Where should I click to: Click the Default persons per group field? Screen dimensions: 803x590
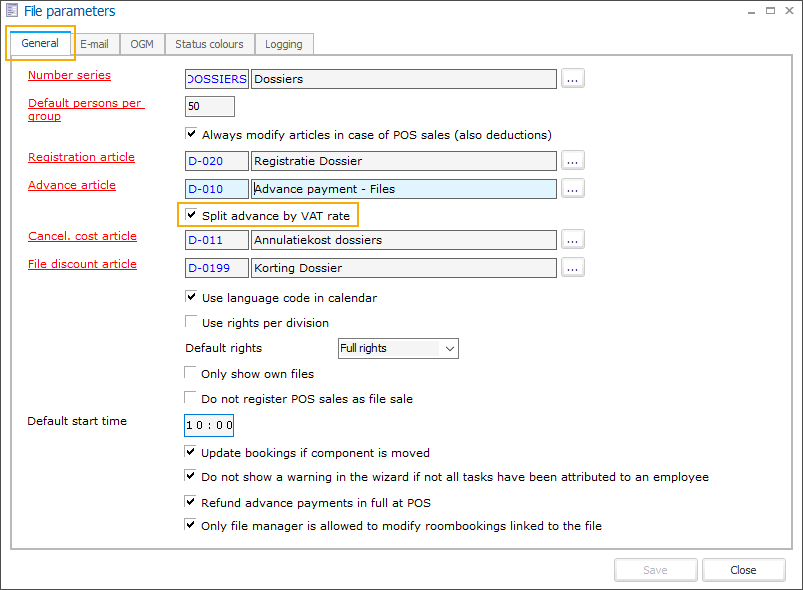[210, 106]
